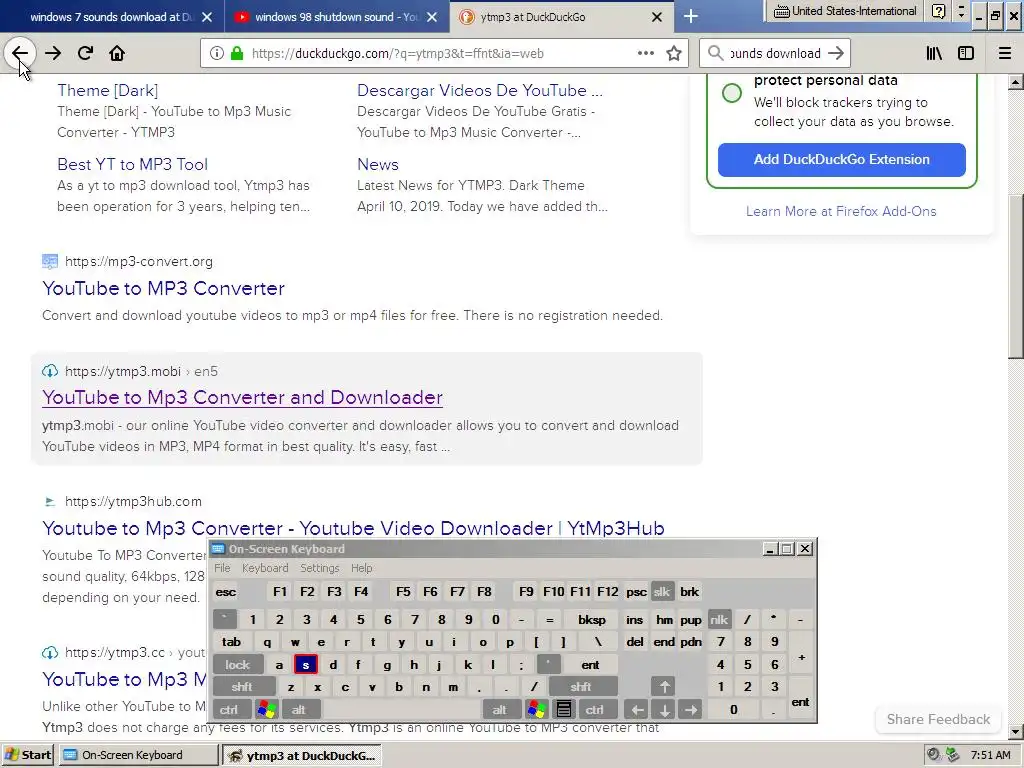Image resolution: width=1024 pixels, height=768 pixels.
Task: Click the 'Share Feedback' button
Action: click(938, 719)
